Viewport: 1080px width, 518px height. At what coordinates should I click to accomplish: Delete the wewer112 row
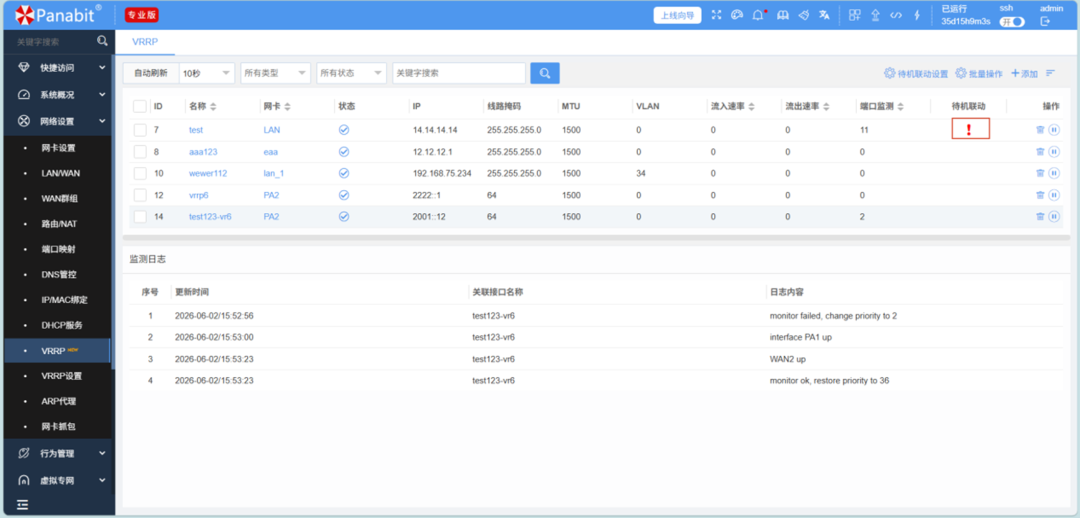(1040, 173)
